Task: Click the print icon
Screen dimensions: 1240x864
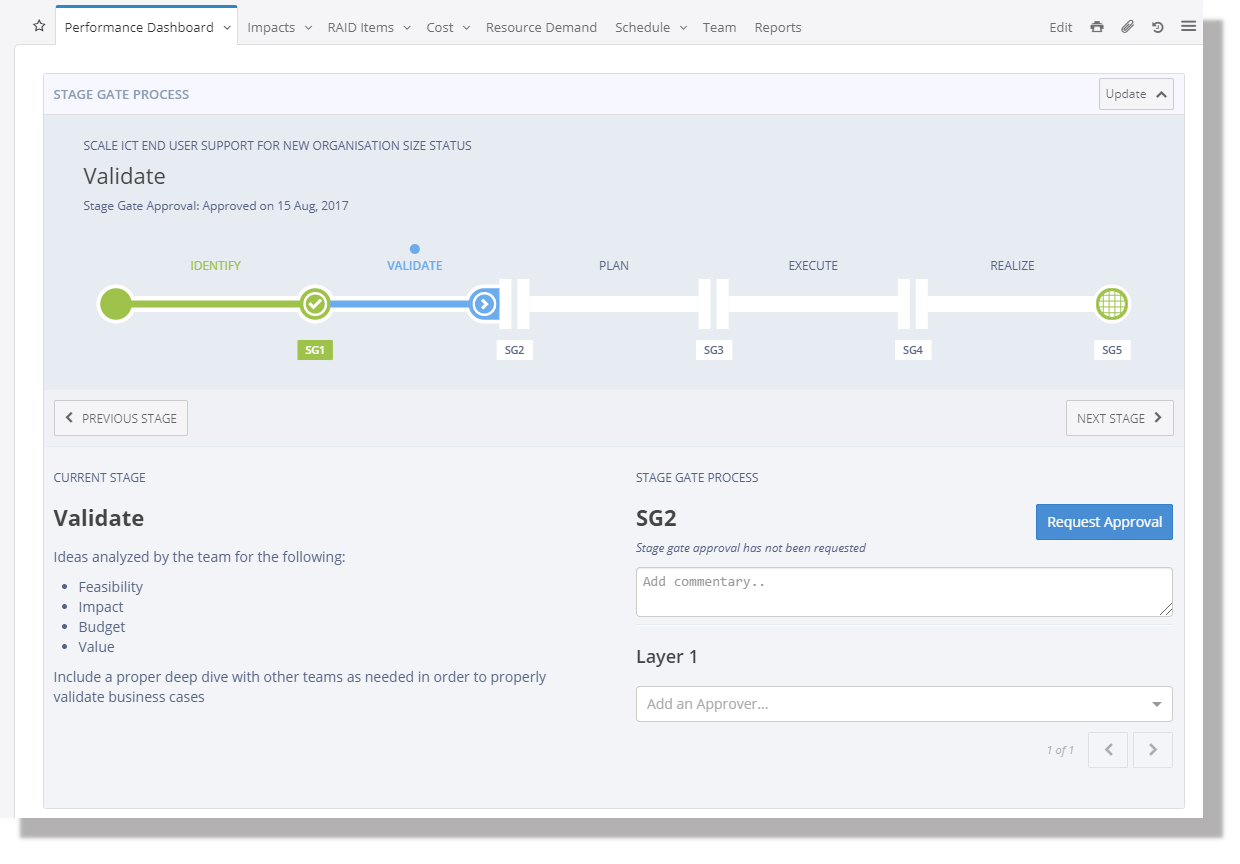Action: pos(1097,27)
